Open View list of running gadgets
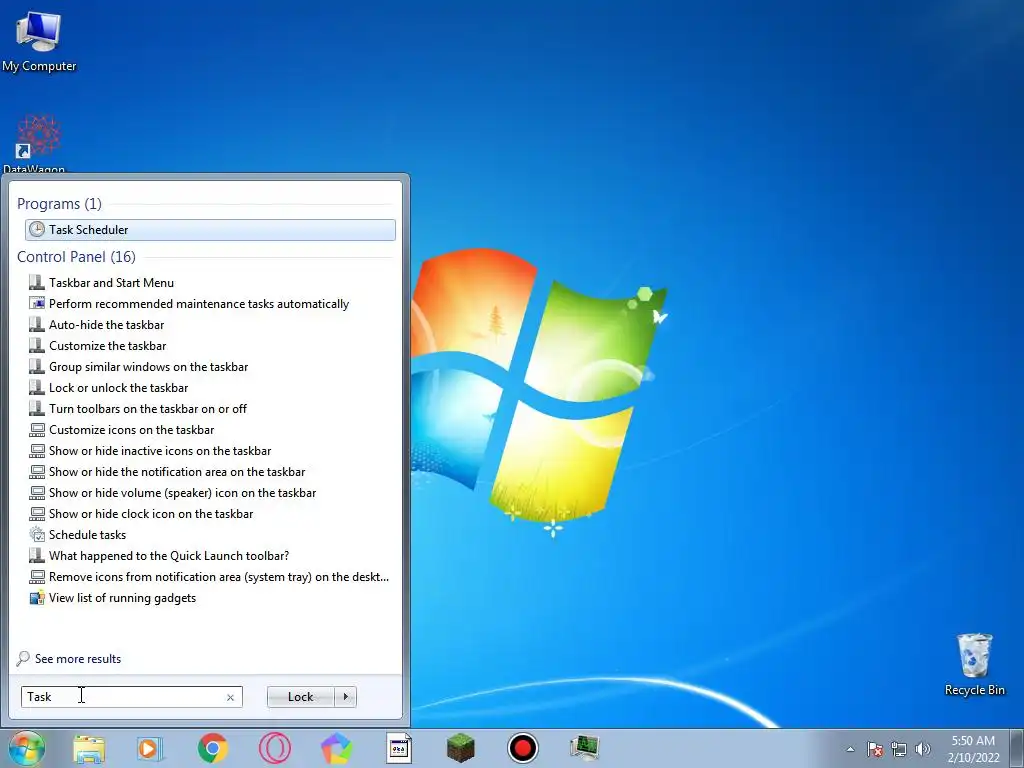Image resolution: width=1024 pixels, height=768 pixels. (122, 598)
